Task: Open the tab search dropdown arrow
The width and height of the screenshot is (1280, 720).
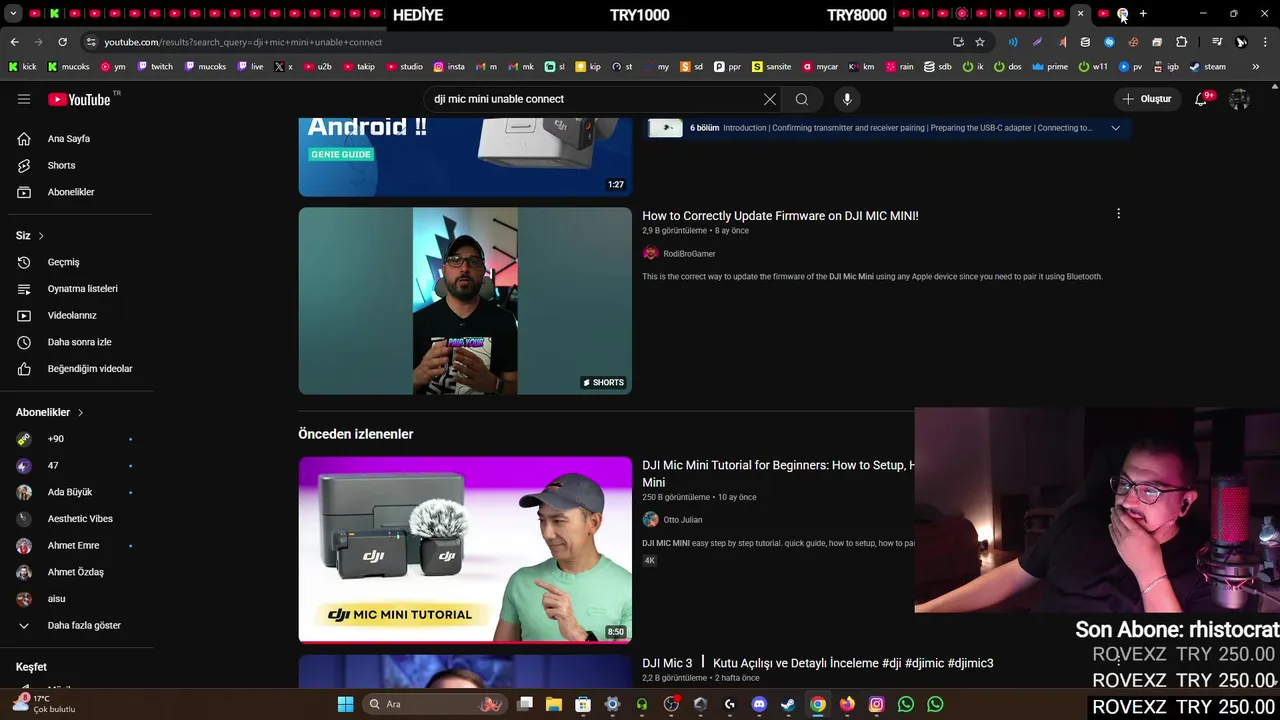Action: (x=13, y=14)
